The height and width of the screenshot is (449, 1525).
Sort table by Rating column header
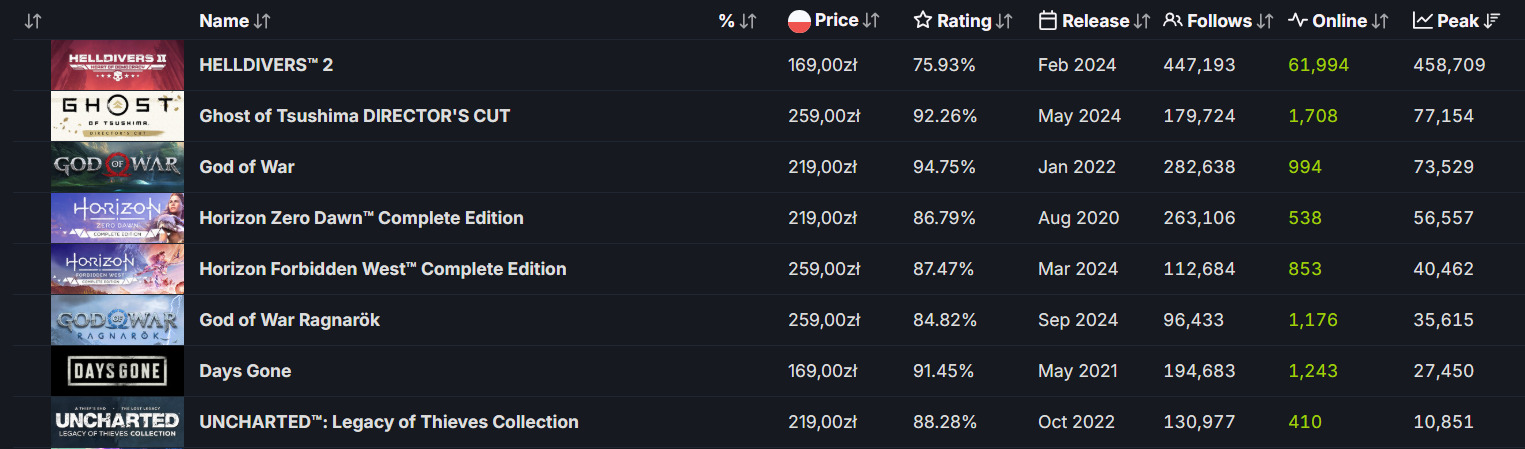[964, 20]
